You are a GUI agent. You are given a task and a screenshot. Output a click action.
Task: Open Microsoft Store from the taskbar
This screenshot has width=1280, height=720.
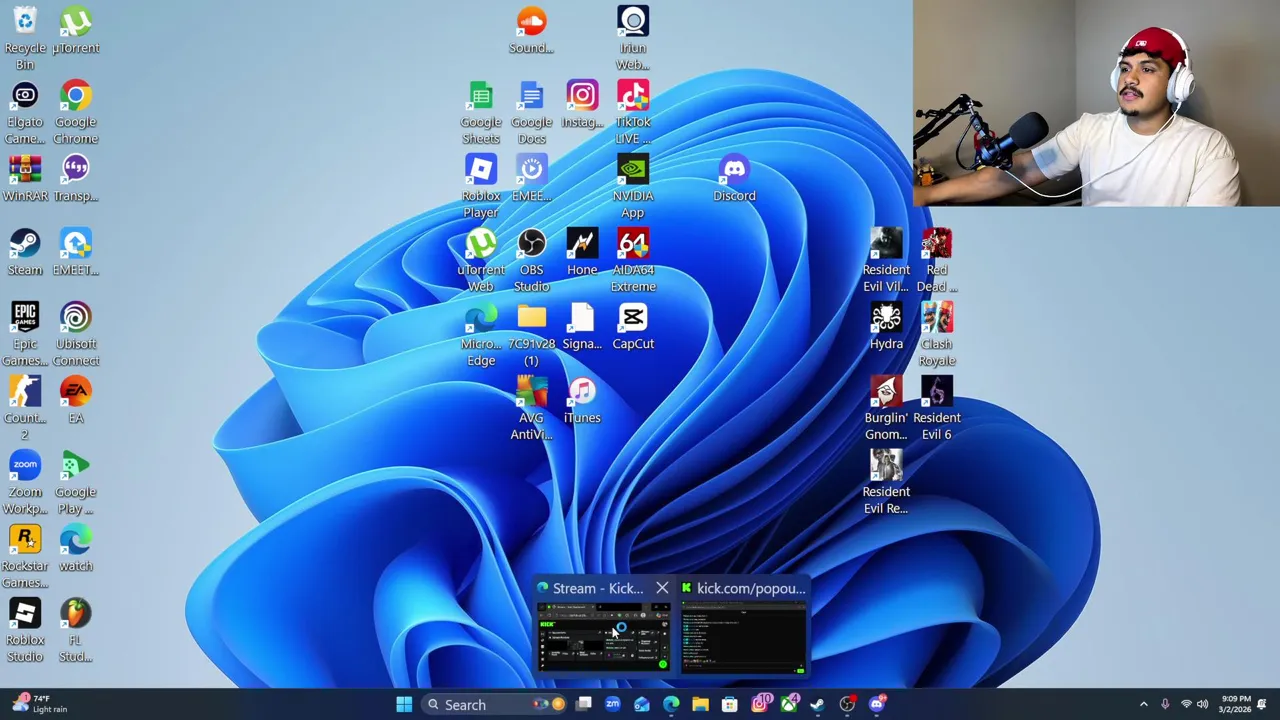point(730,704)
